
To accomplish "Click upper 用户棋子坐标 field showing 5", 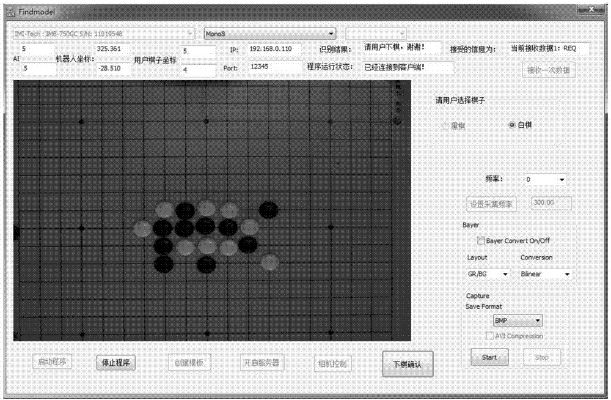I will pos(199,51).
